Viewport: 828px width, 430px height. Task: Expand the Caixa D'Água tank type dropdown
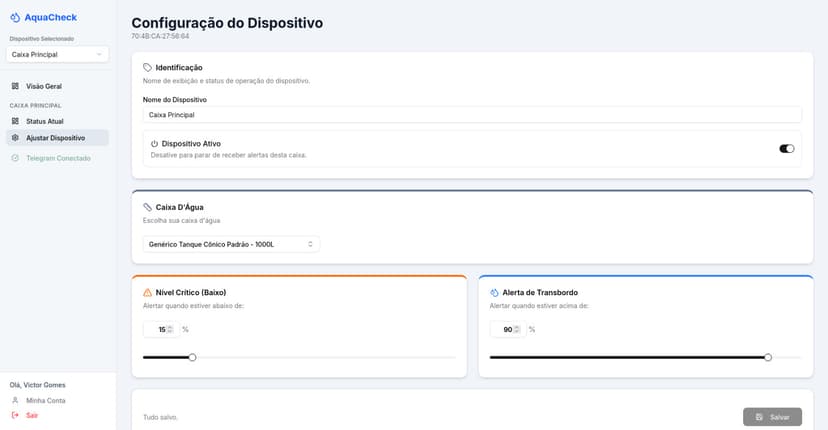(231, 244)
